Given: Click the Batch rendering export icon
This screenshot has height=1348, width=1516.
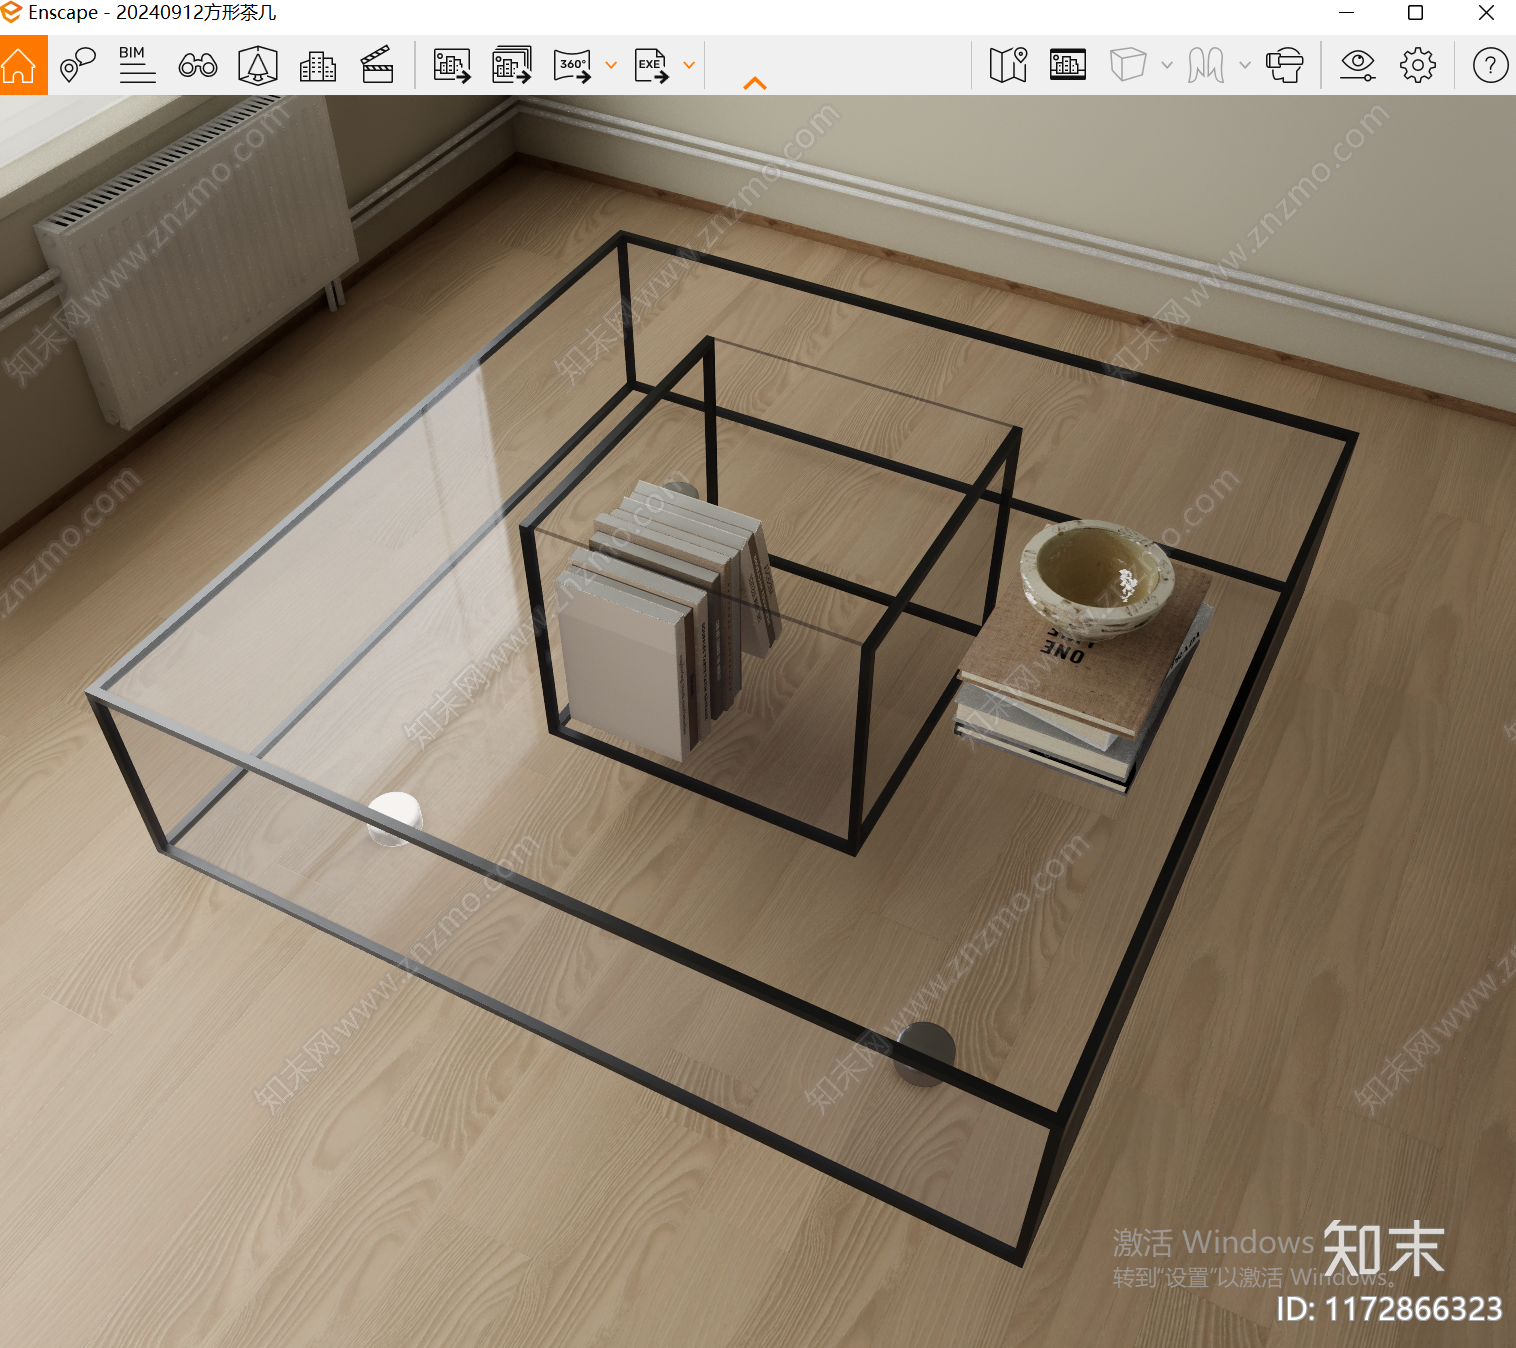Looking at the screenshot, I should click(x=512, y=65).
